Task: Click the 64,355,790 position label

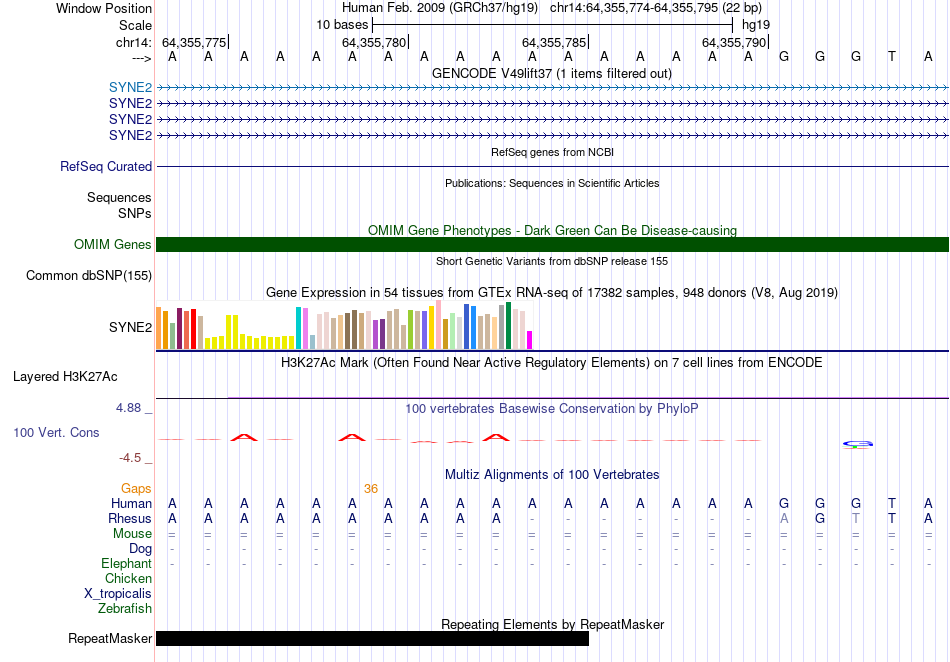Action: [734, 42]
